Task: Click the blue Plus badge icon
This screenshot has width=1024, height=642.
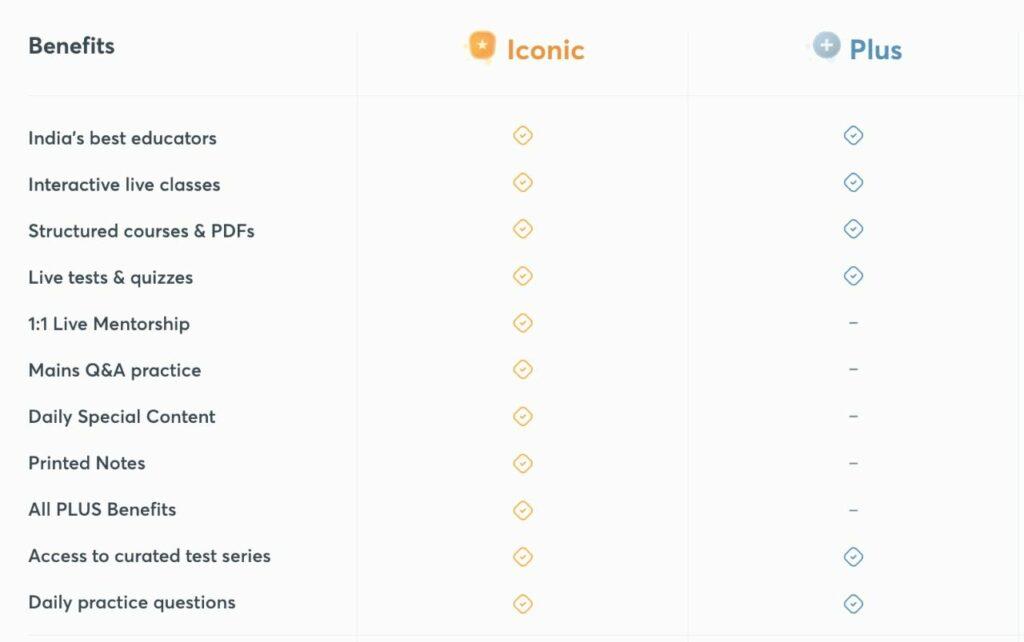Action: [x=826, y=46]
